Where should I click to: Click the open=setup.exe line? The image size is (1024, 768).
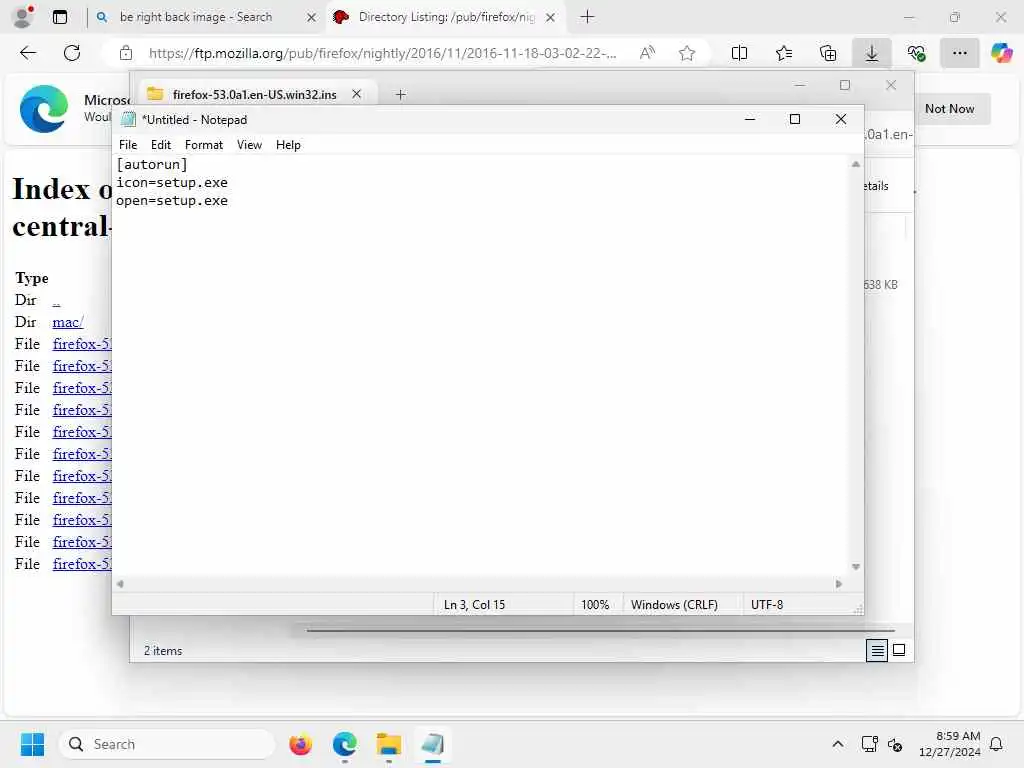172,201
